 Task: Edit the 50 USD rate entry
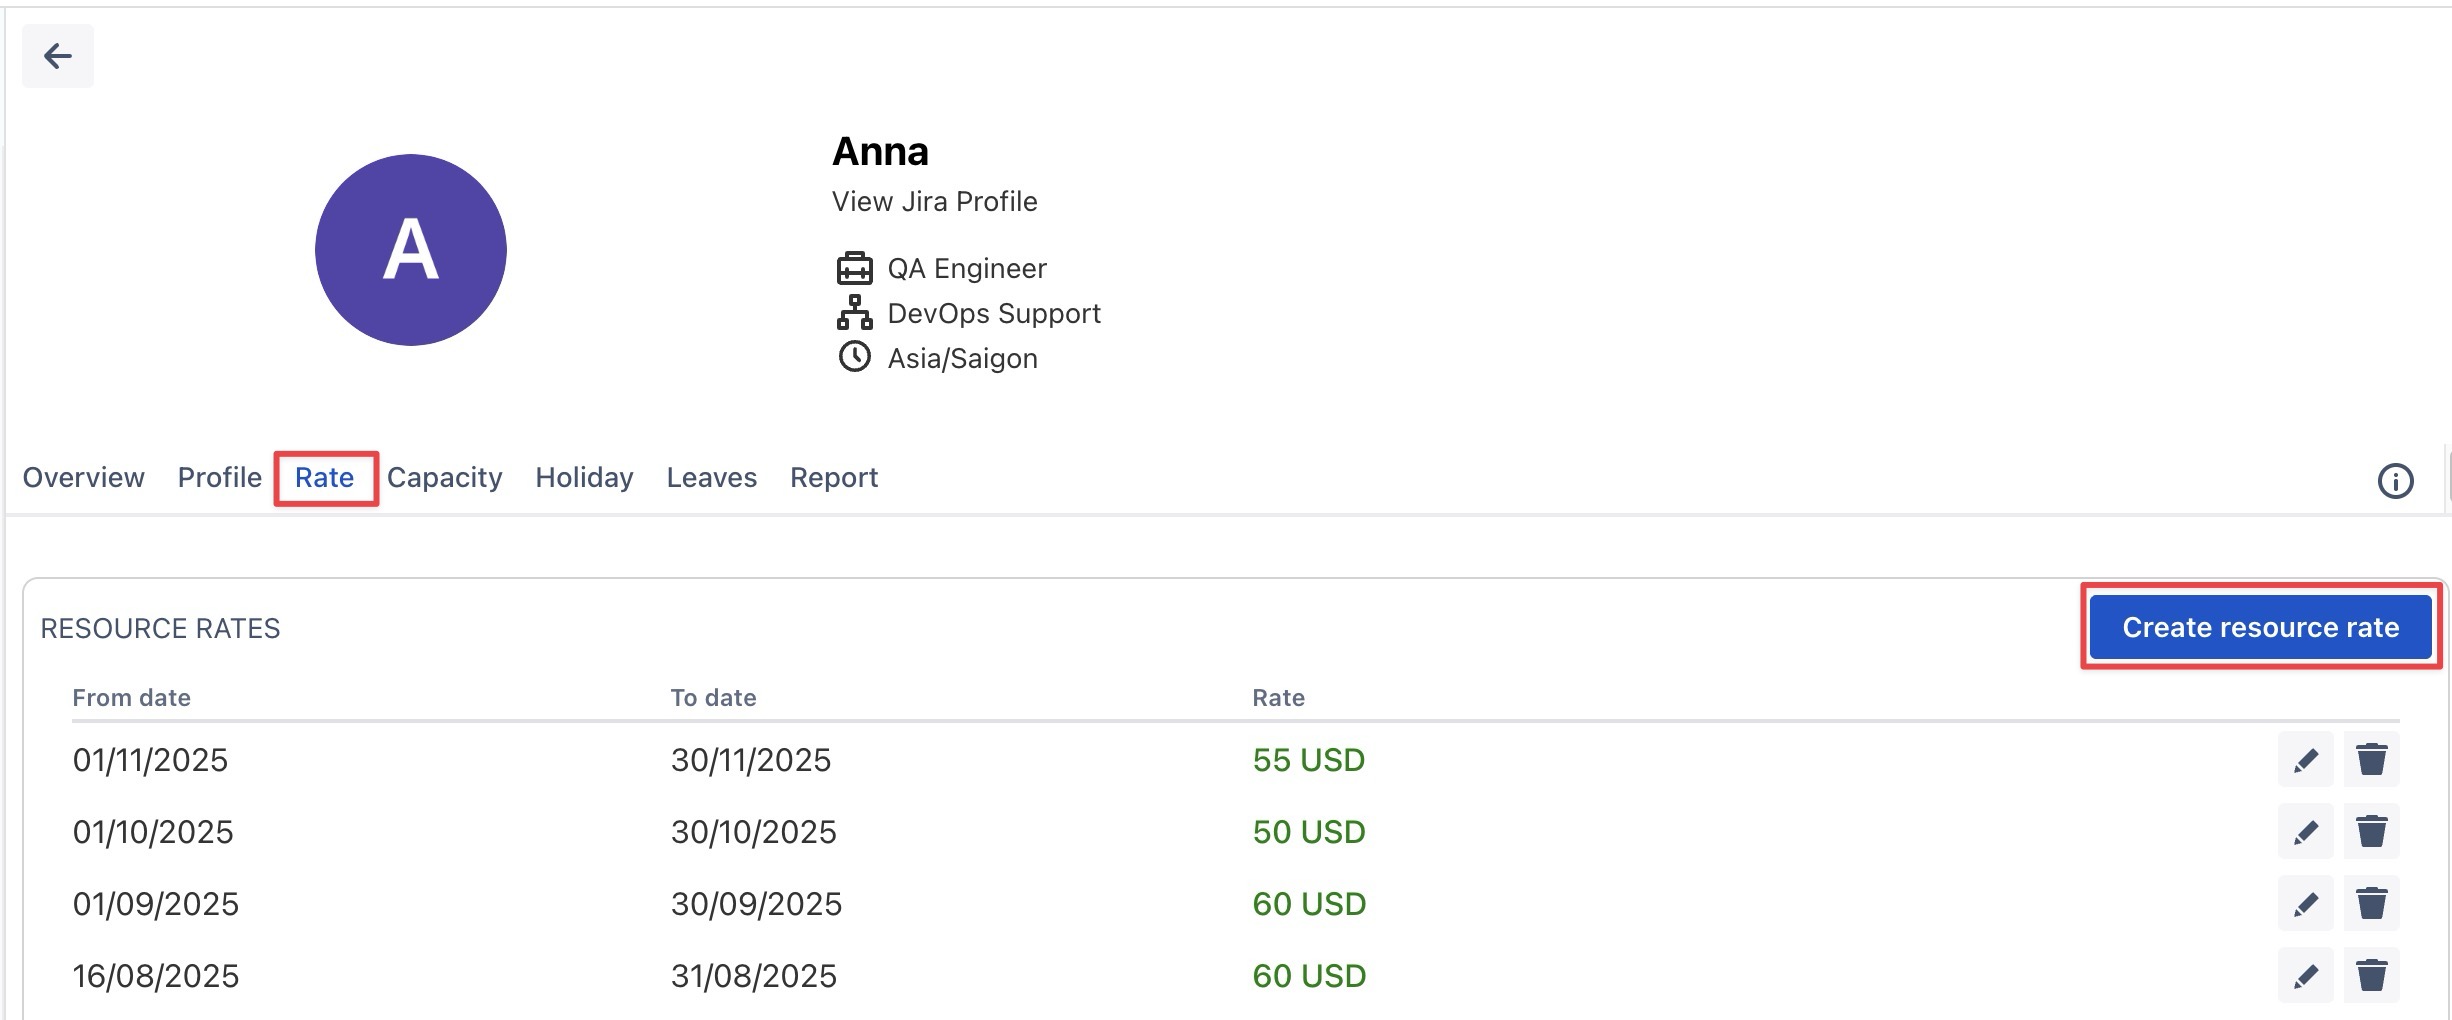pyautogui.click(x=2305, y=832)
